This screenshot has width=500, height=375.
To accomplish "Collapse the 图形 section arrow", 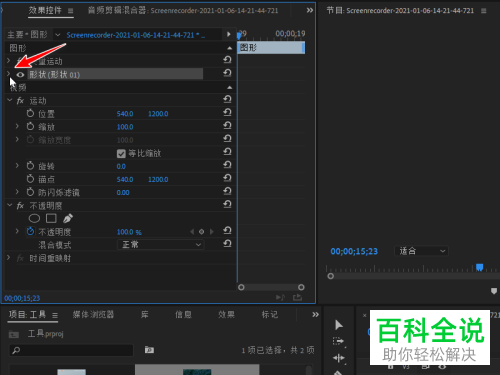I will [229, 48].
